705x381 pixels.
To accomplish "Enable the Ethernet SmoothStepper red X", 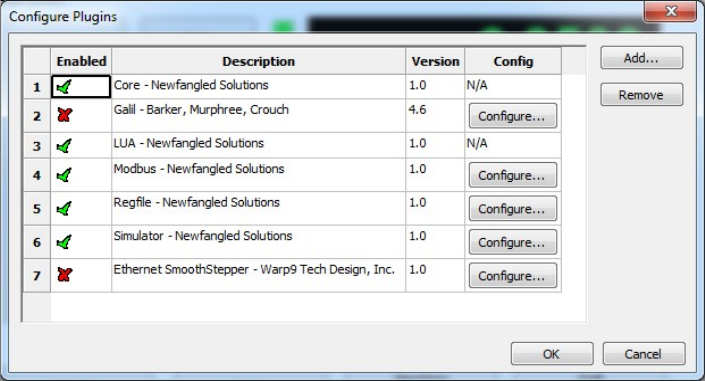I will click(x=64, y=275).
